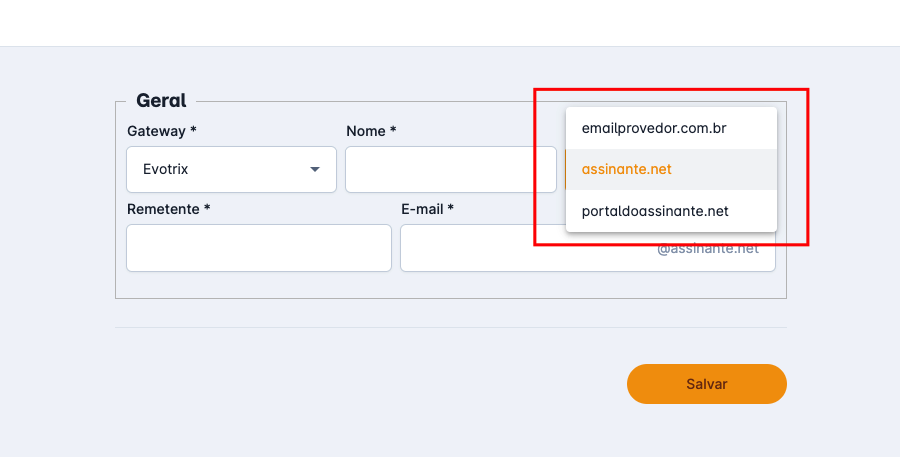Viewport: 900px width, 457px height.
Task: Click empty space below the Remetente field
Action: [x=258, y=285]
